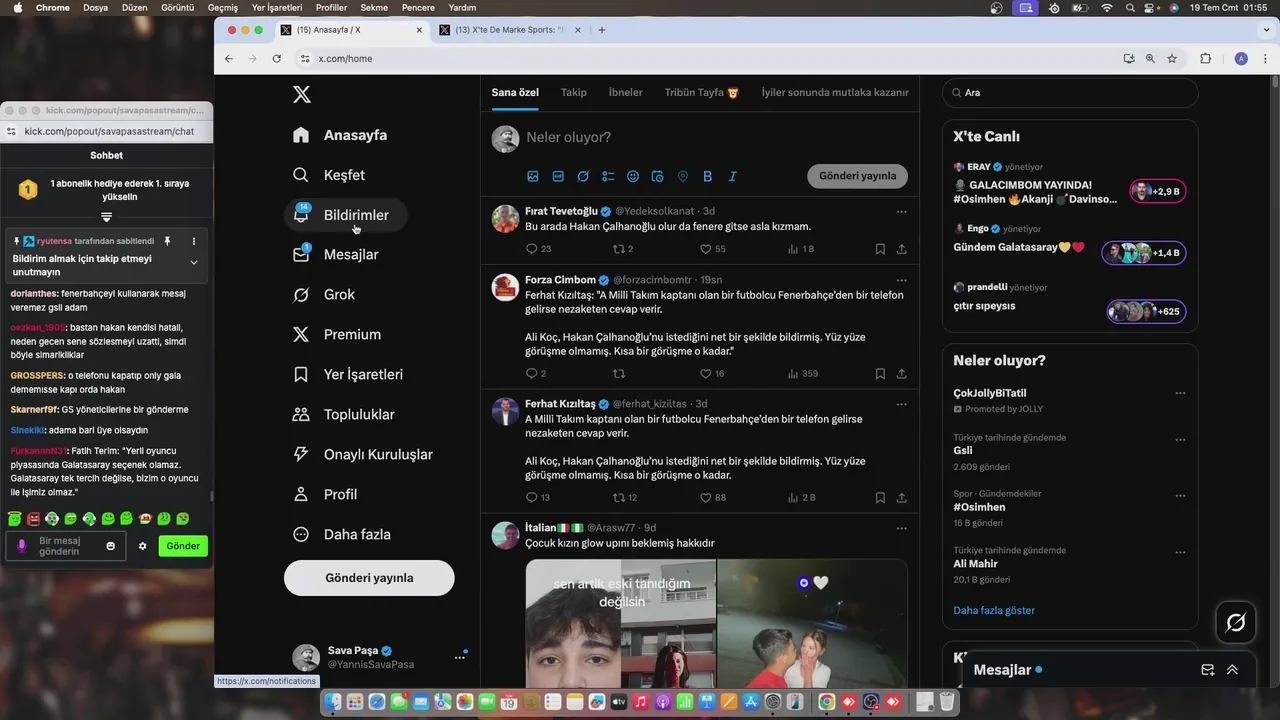Open Onaylı Kuruluşlar page
Screen dimensions: 1280x720
point(363,455)
